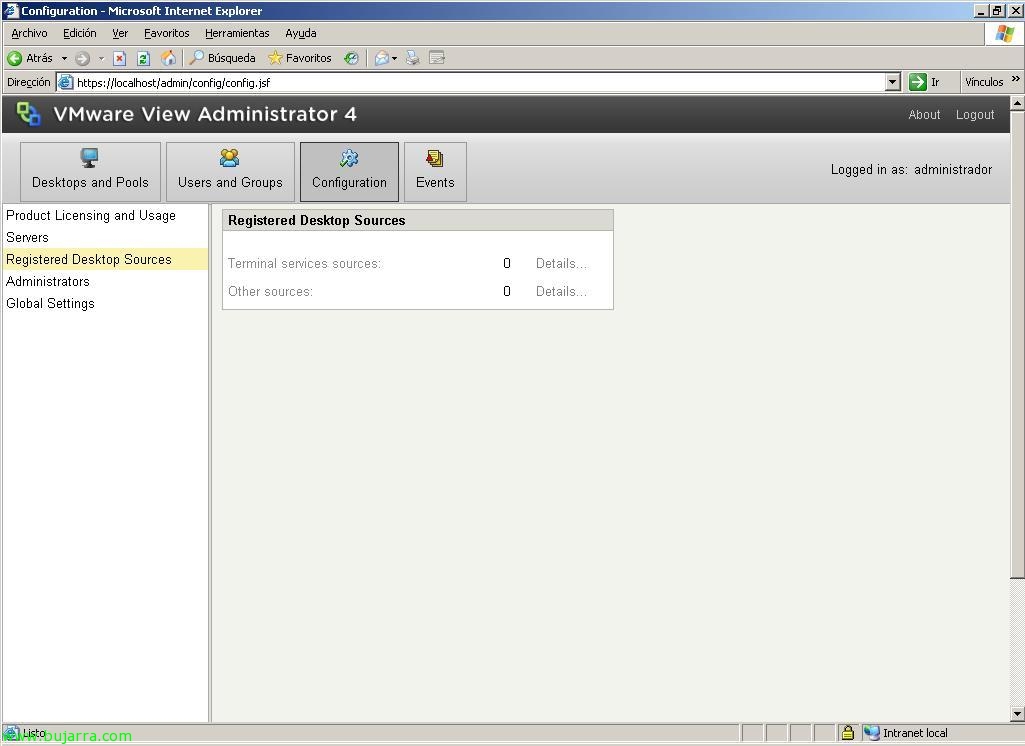Click the Listo status bar text
This screenshot has height=746, width=1025.
click(34, 733)
